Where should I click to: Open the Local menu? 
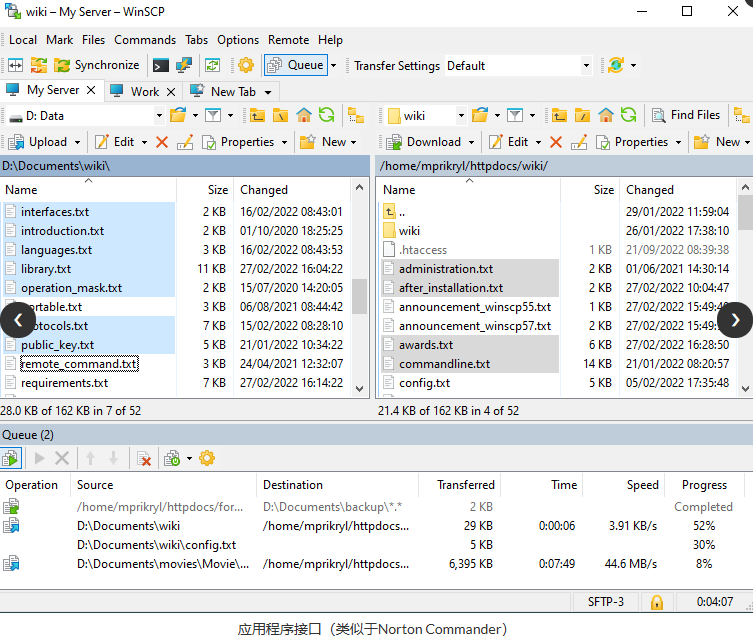(x=23, y=40)
